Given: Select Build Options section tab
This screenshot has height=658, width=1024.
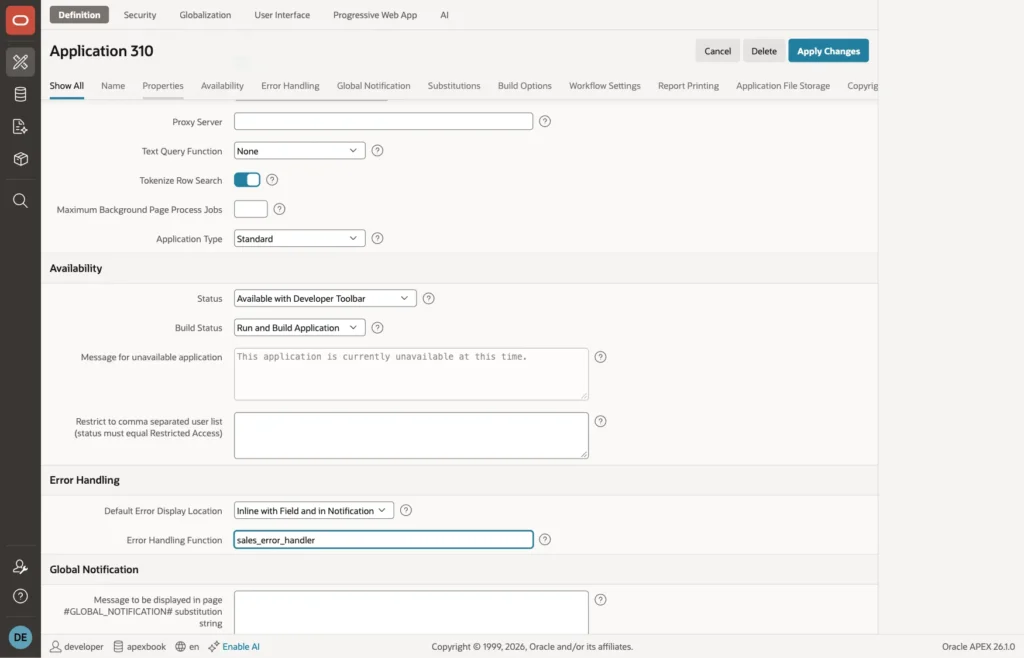Looking at the screenshot, I should click(524, 86).
